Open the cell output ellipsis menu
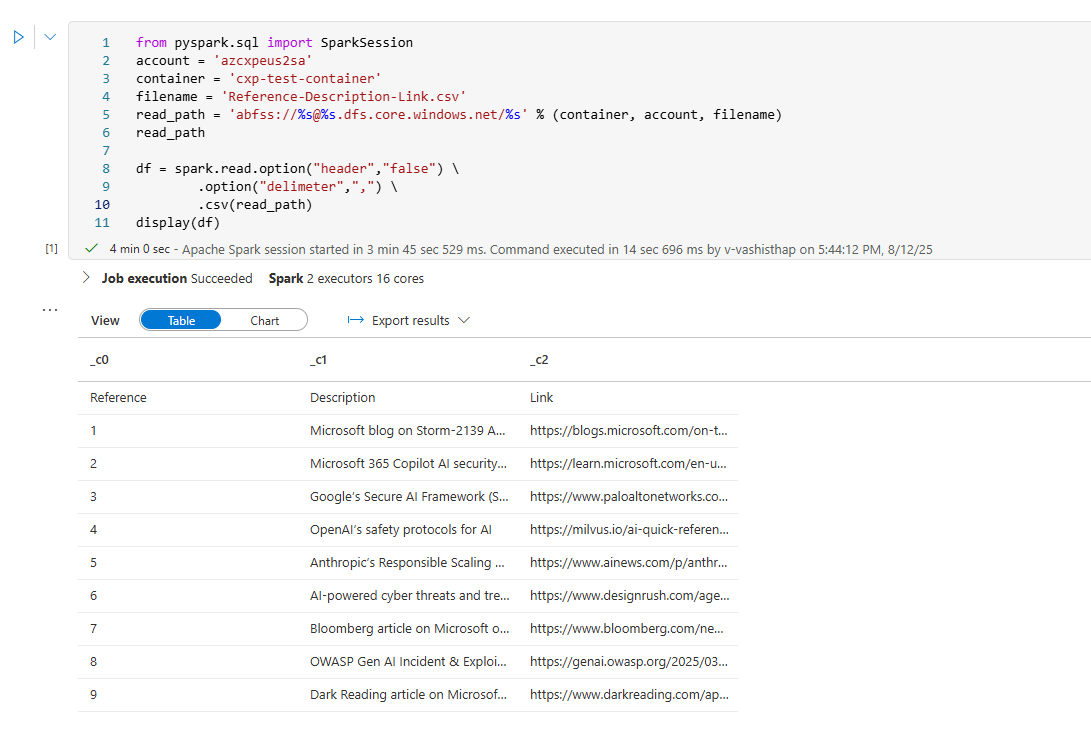 pyautogui.click(x=50, y=310)
